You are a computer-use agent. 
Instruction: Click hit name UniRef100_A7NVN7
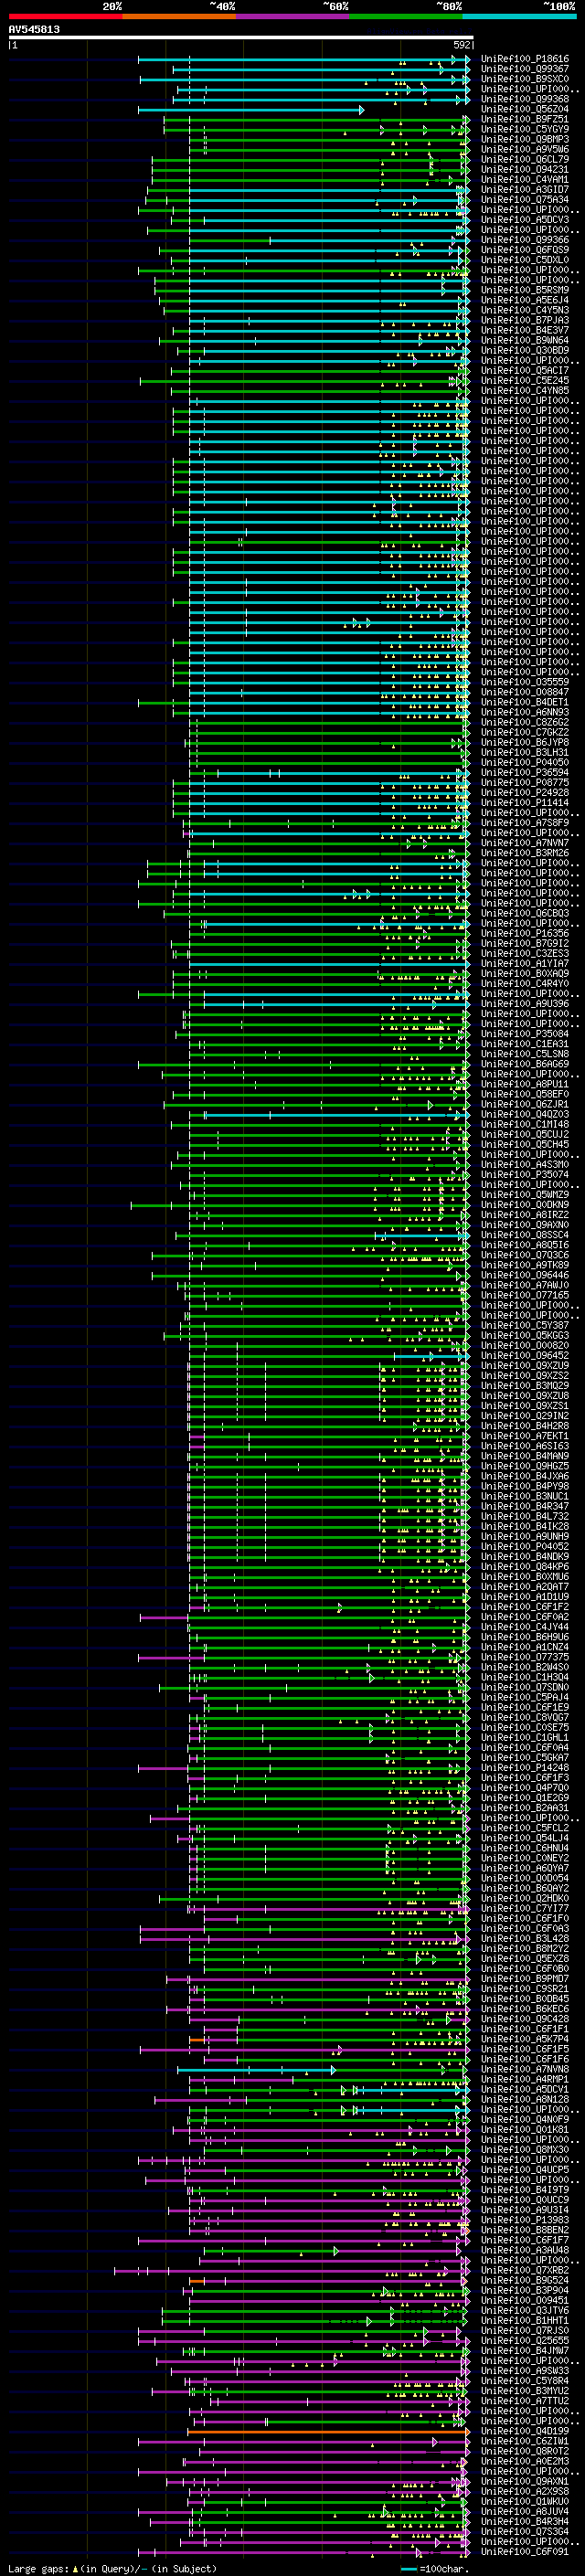[524, 843]
